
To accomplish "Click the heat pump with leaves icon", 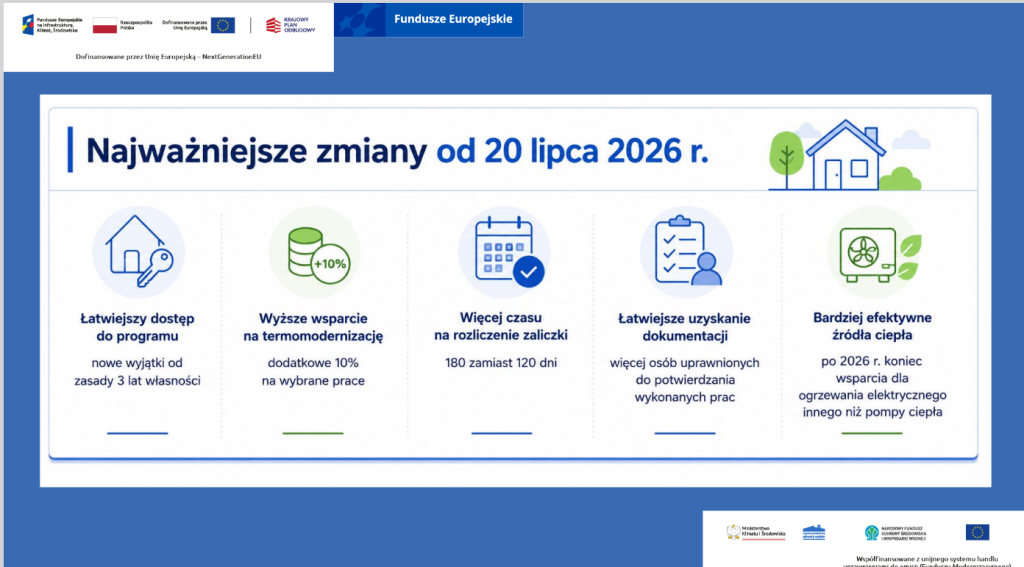I will click(x=874, y=252).
